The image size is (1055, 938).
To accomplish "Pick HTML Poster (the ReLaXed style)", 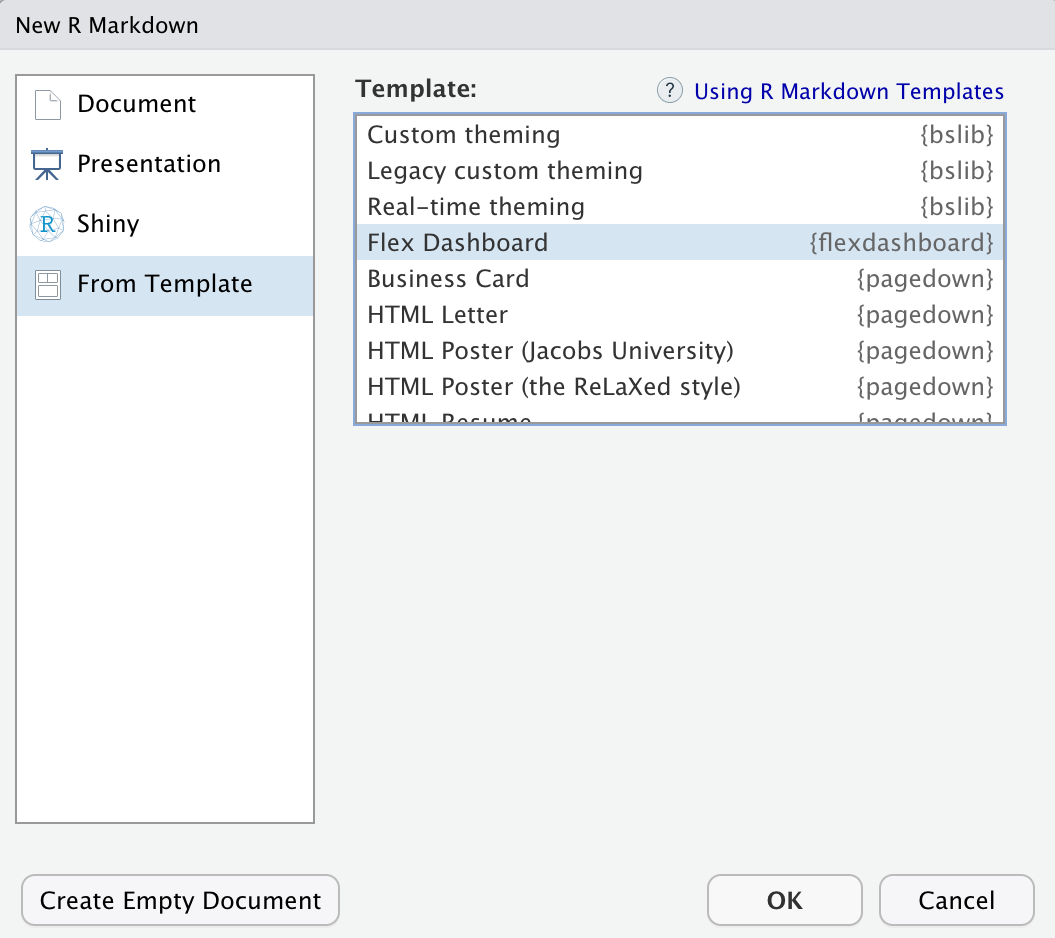I will pos(554,387).
